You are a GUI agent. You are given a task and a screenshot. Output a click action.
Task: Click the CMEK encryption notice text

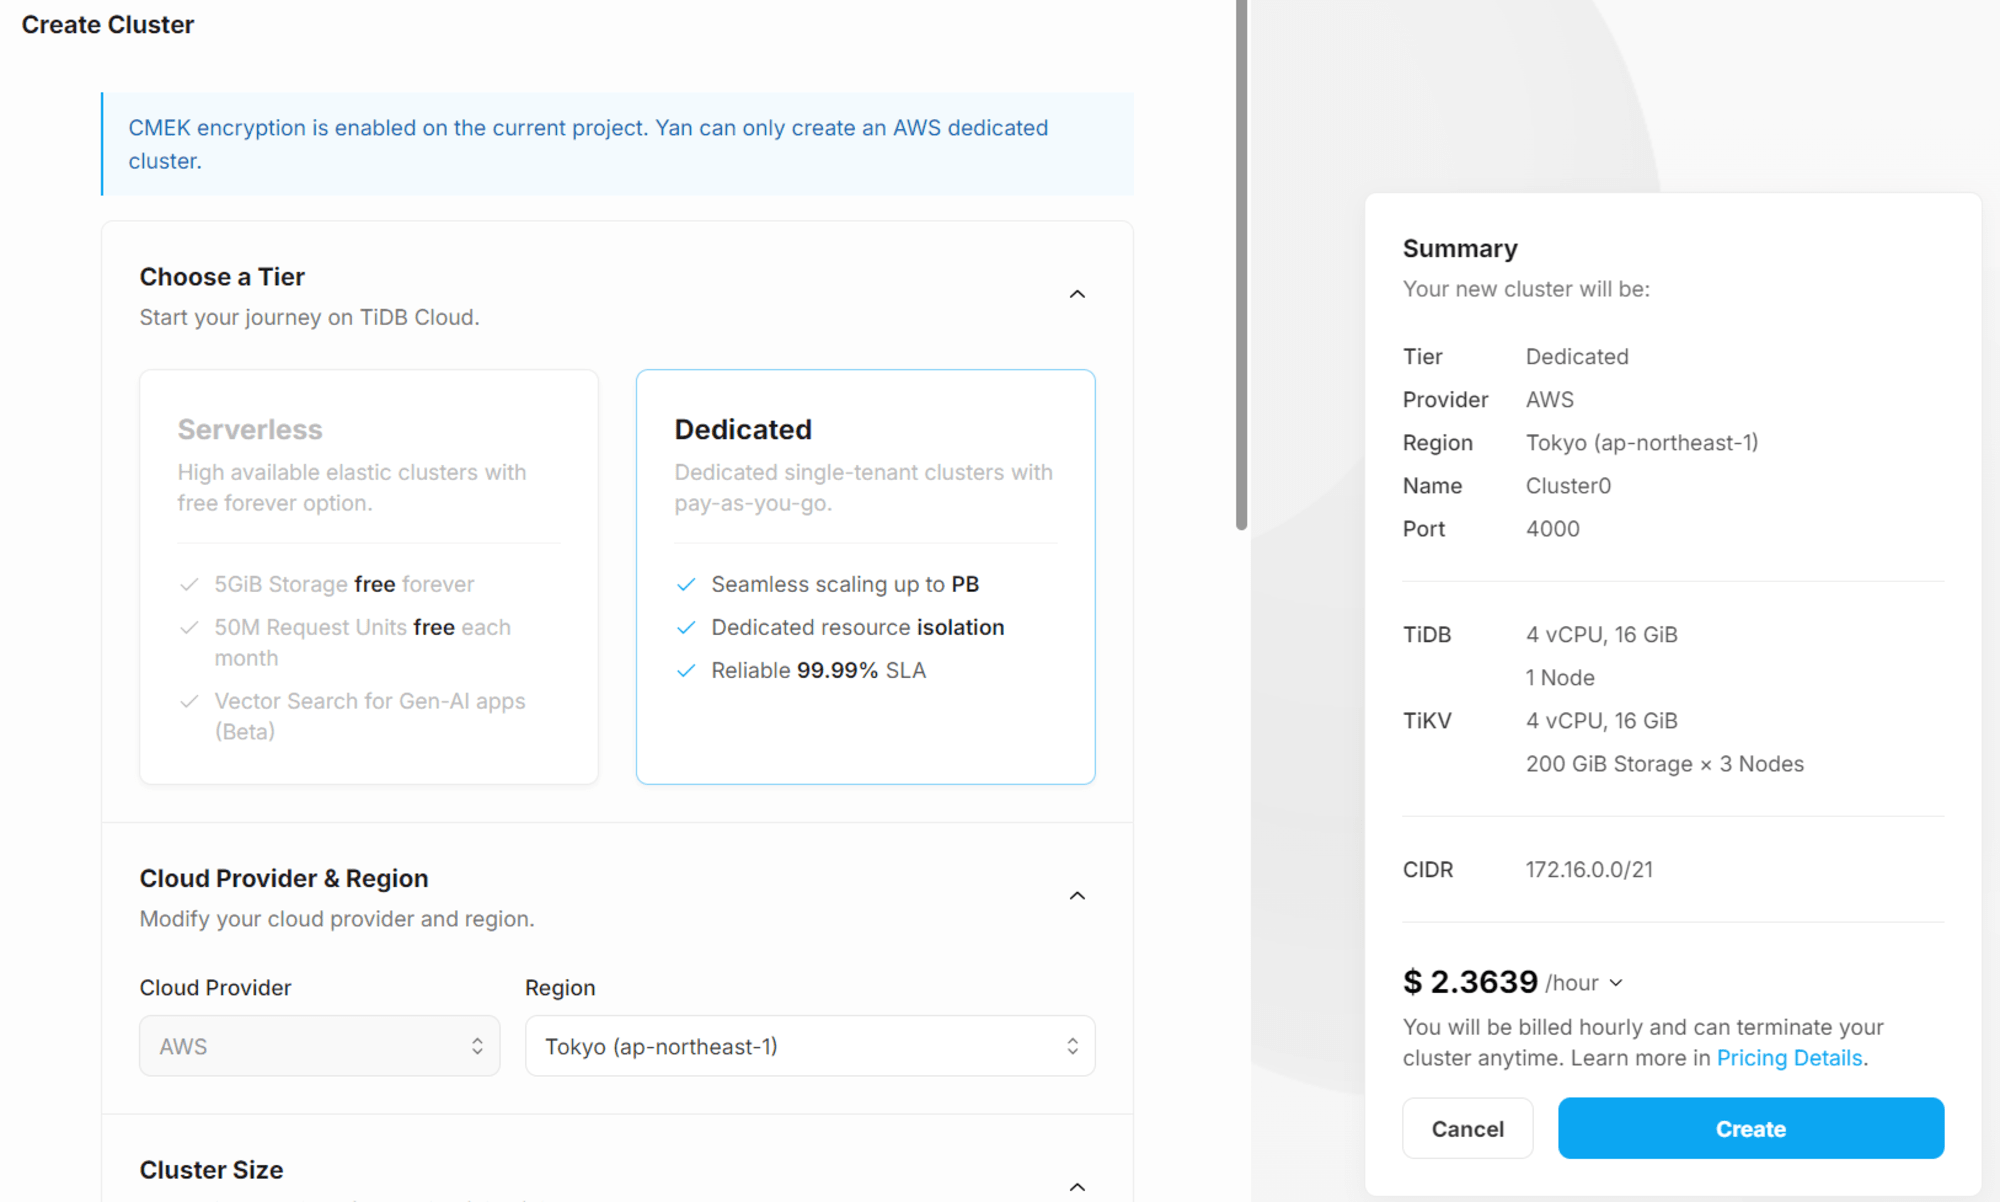coord(588,144)
